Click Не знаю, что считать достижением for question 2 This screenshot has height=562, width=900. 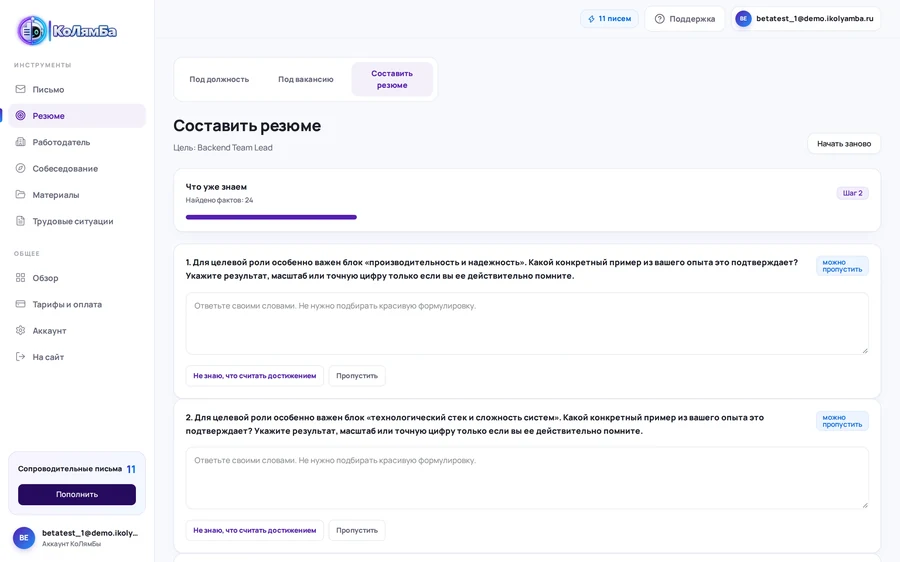coord(255,530)
